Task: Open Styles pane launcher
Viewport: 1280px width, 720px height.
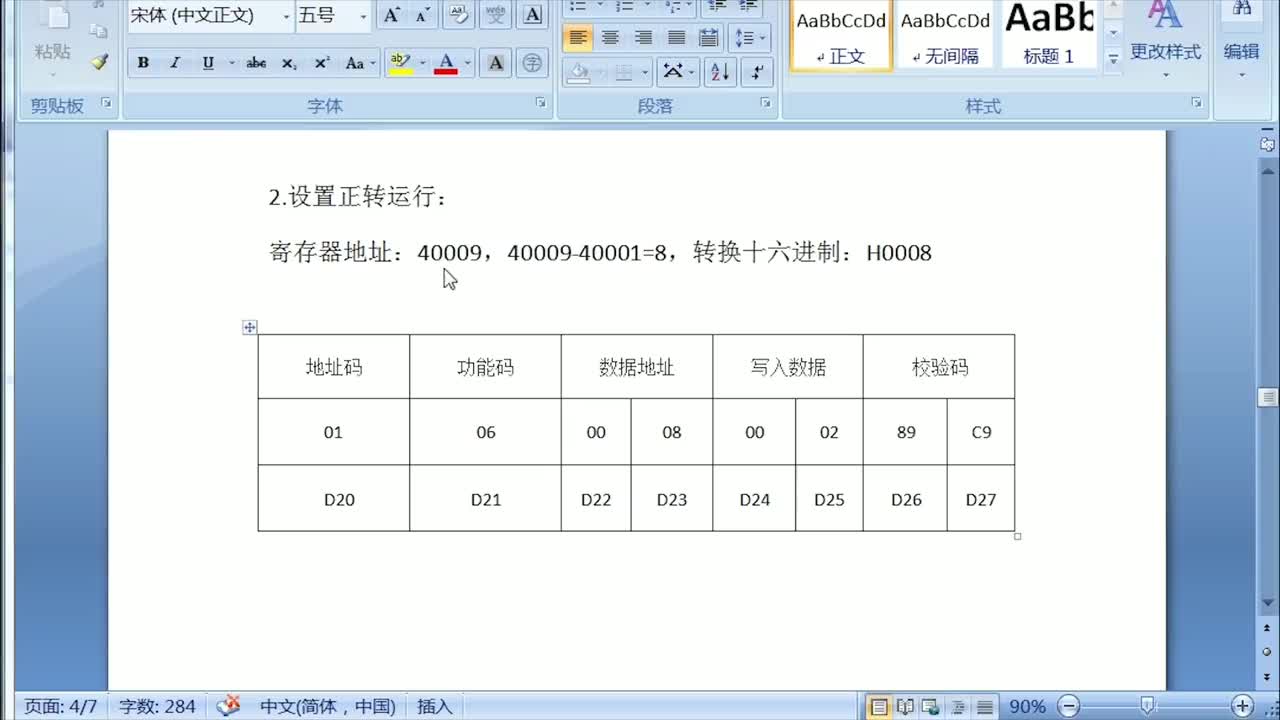Action: click(x=1196, y=103)
